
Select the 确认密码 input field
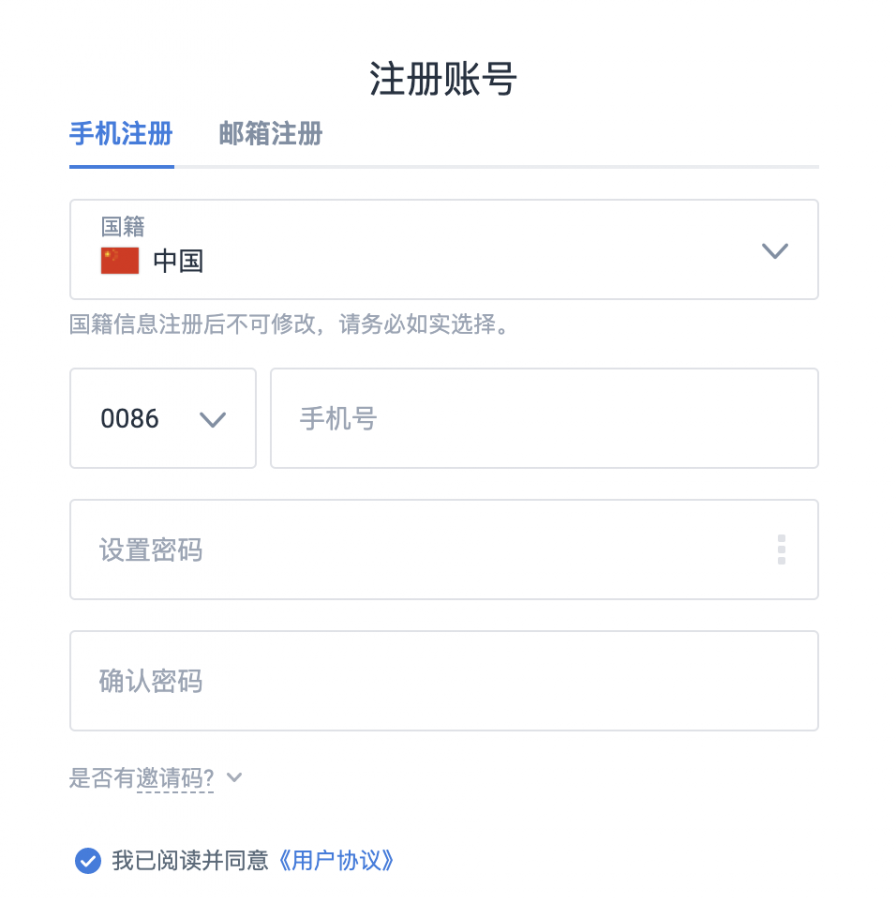[444, 681]
